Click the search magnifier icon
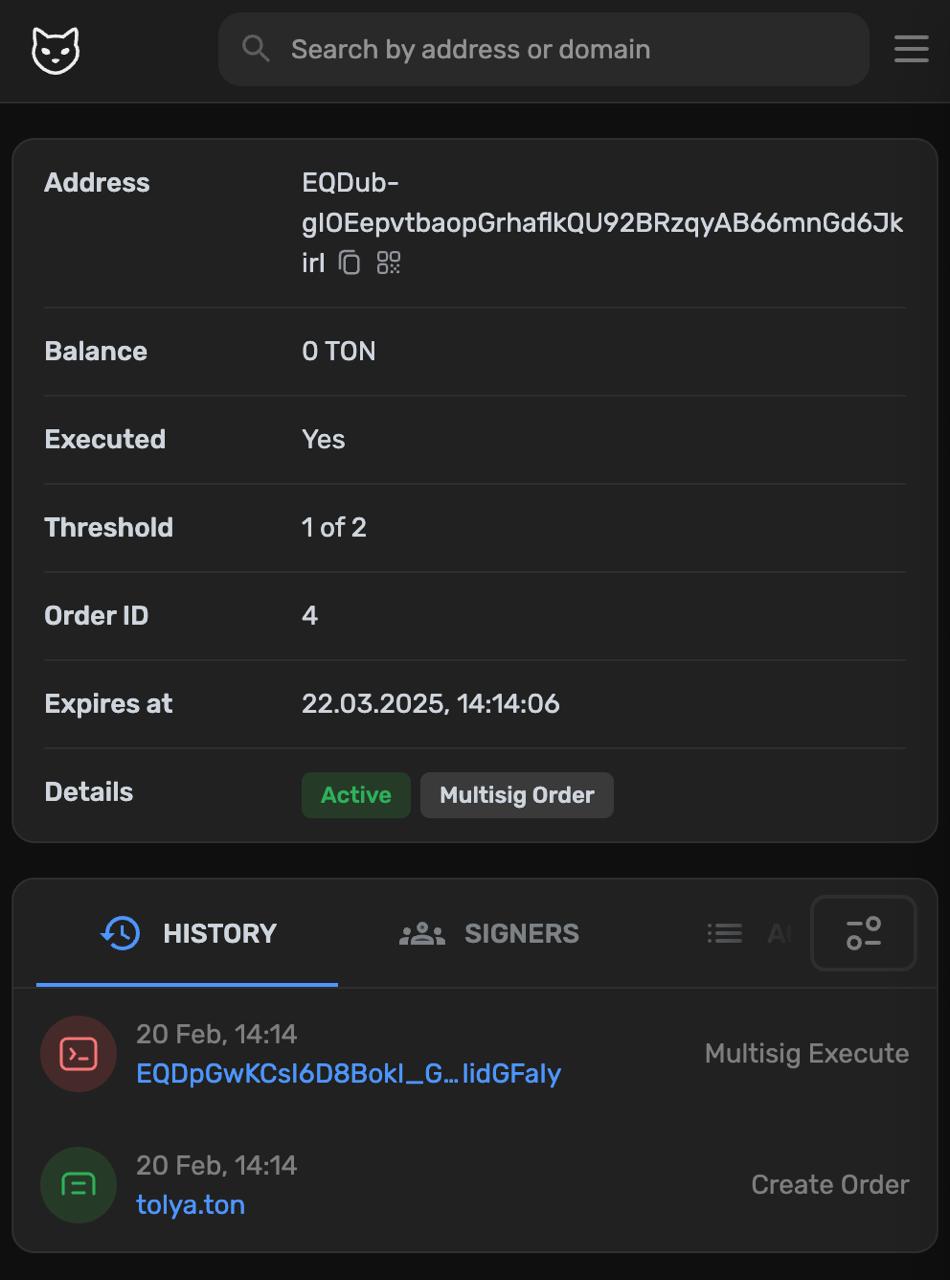The image size is (950, 1280). tap(256, 48)
